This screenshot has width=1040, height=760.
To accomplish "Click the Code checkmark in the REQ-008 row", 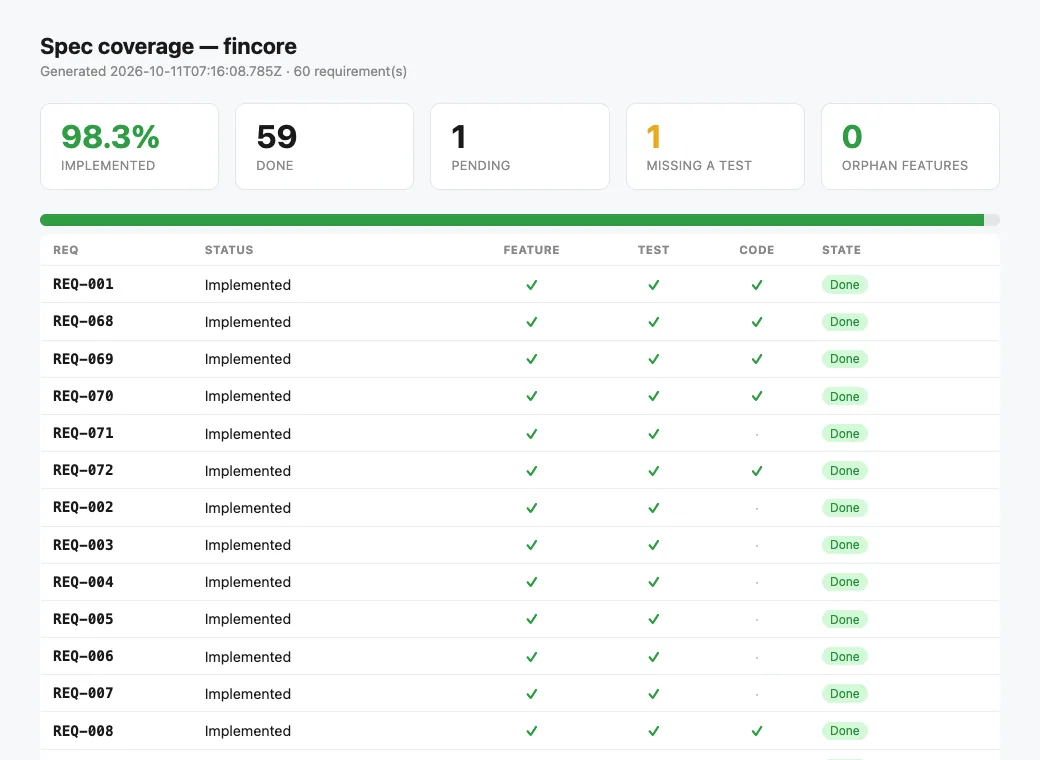I will coord(757,731).
